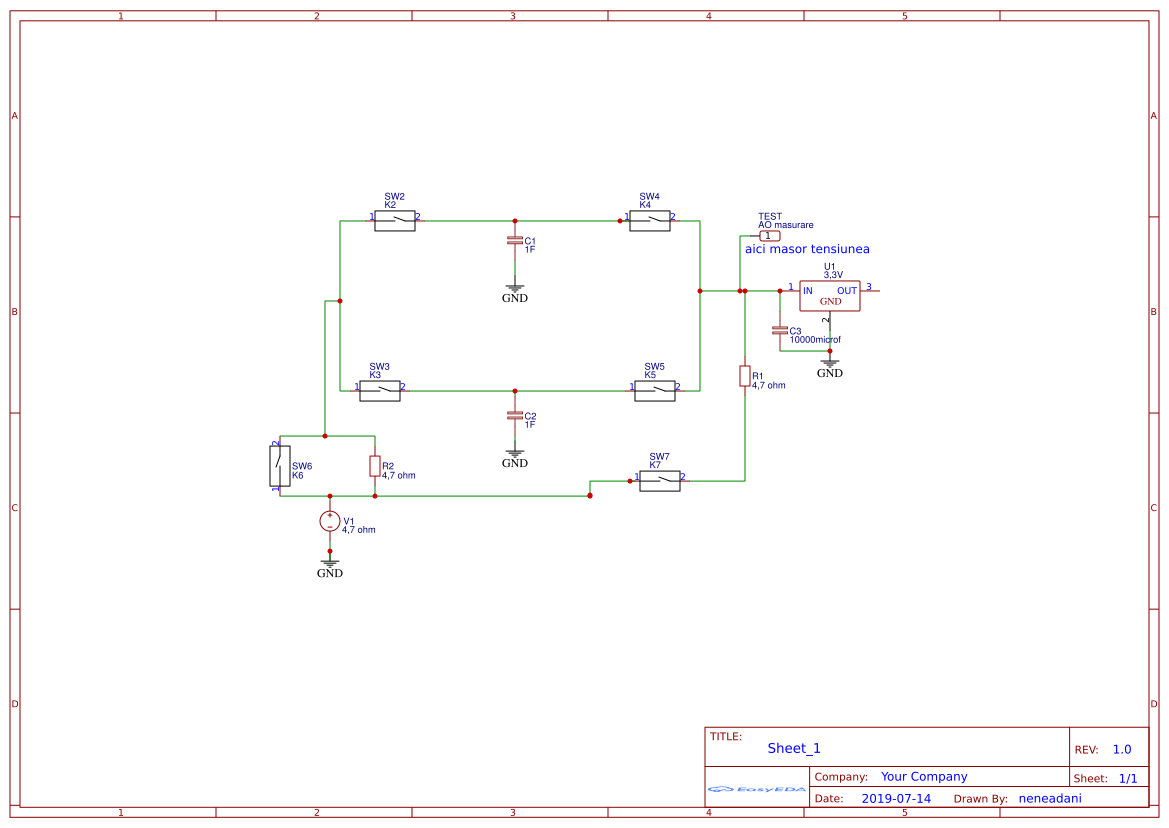This screenshot has height=828, width=1169.
Task: Select the vertical SW6 switch symbol
Action: click(279, 466)
